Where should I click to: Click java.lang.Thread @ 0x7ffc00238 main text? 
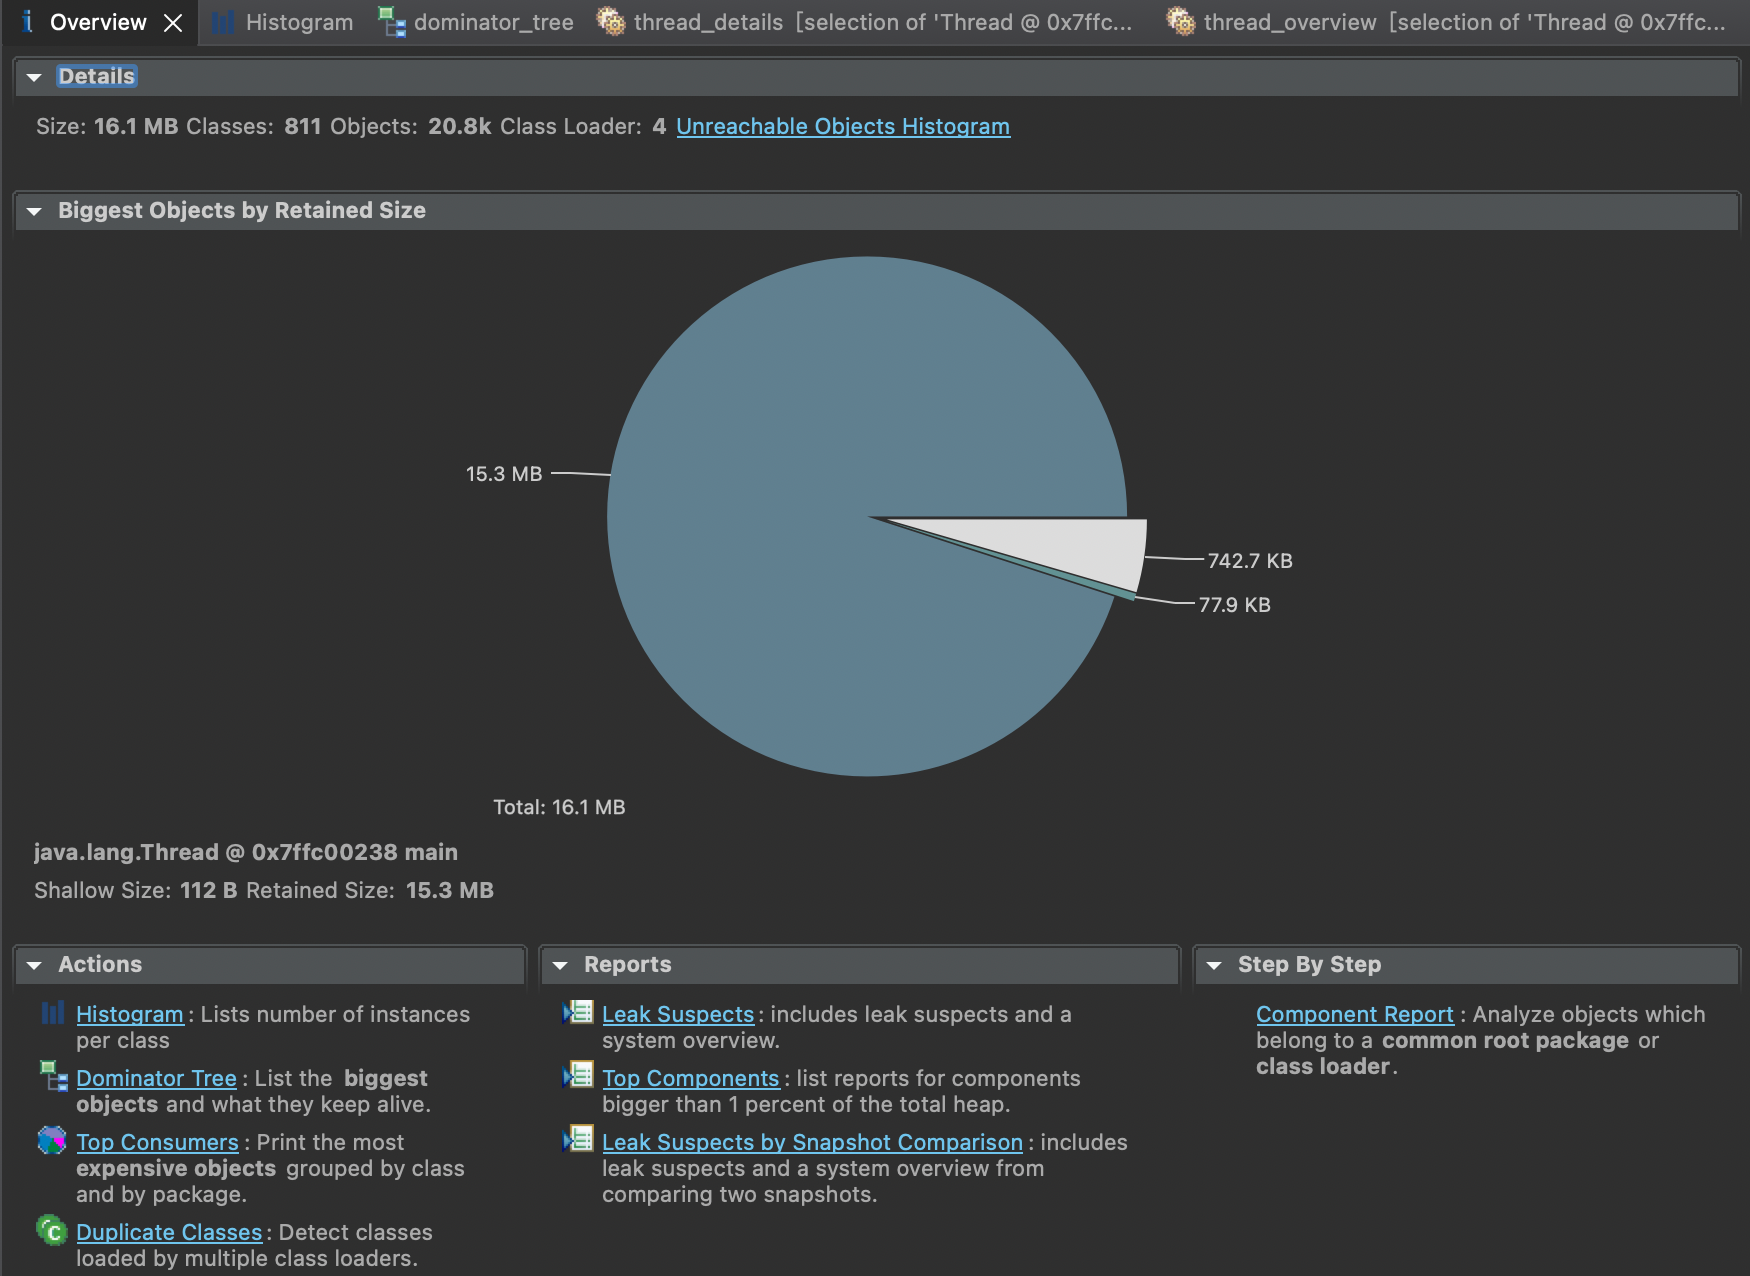[x=246, y=853]
